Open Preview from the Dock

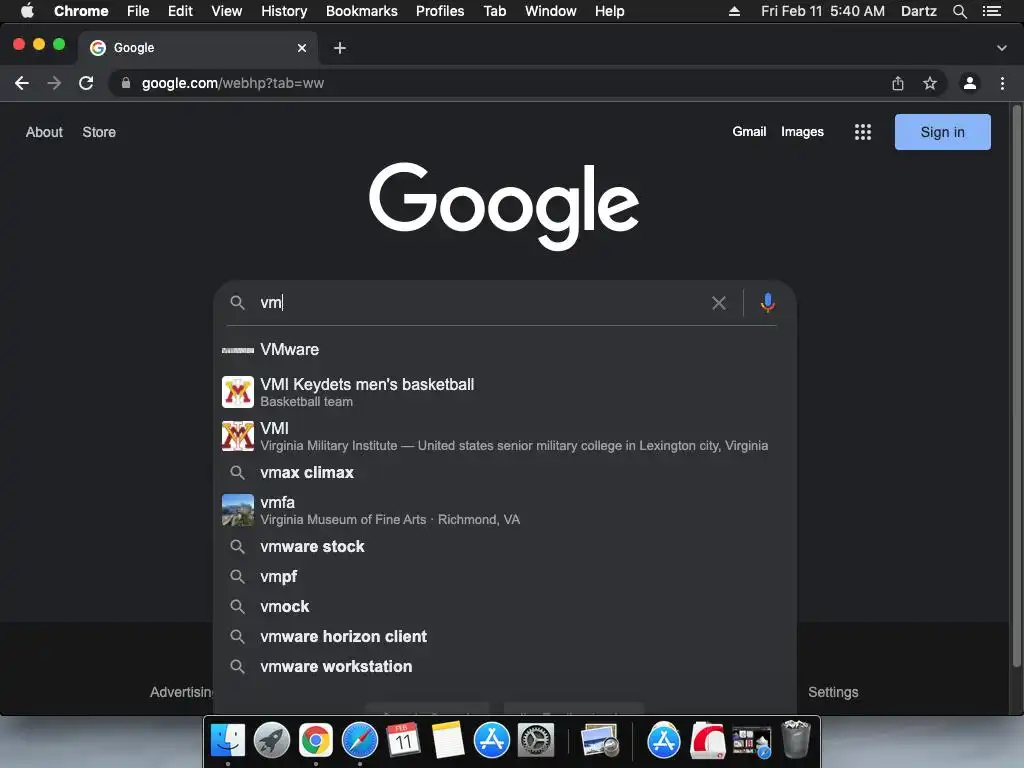pyautogui.click(x=600, y=741)
